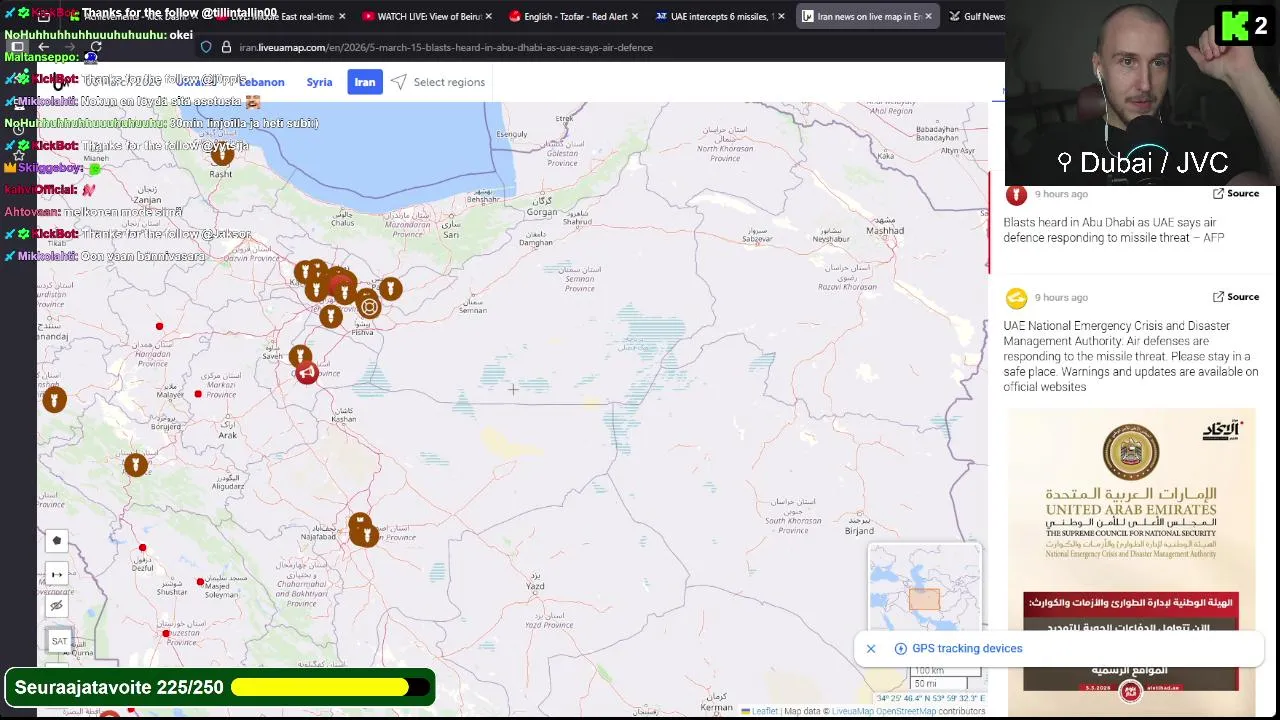Close the English Tzofar Red Alert tab
1280x720 pixels.
coord(635,16)
